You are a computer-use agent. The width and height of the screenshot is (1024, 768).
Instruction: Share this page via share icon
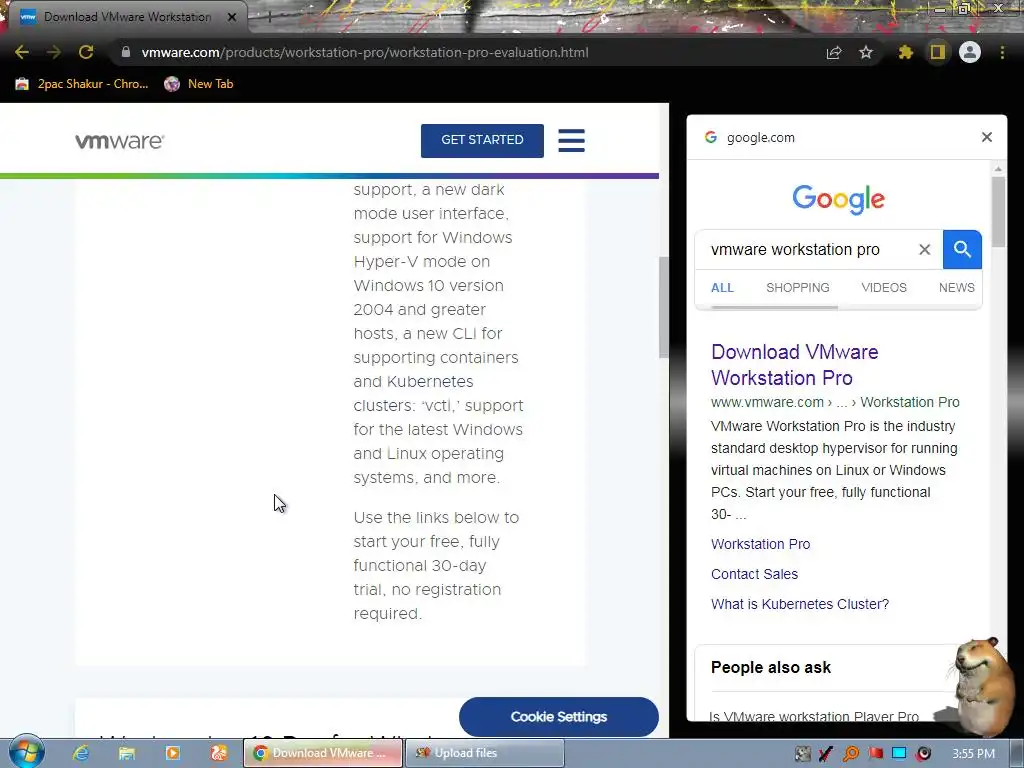point(834,52)
